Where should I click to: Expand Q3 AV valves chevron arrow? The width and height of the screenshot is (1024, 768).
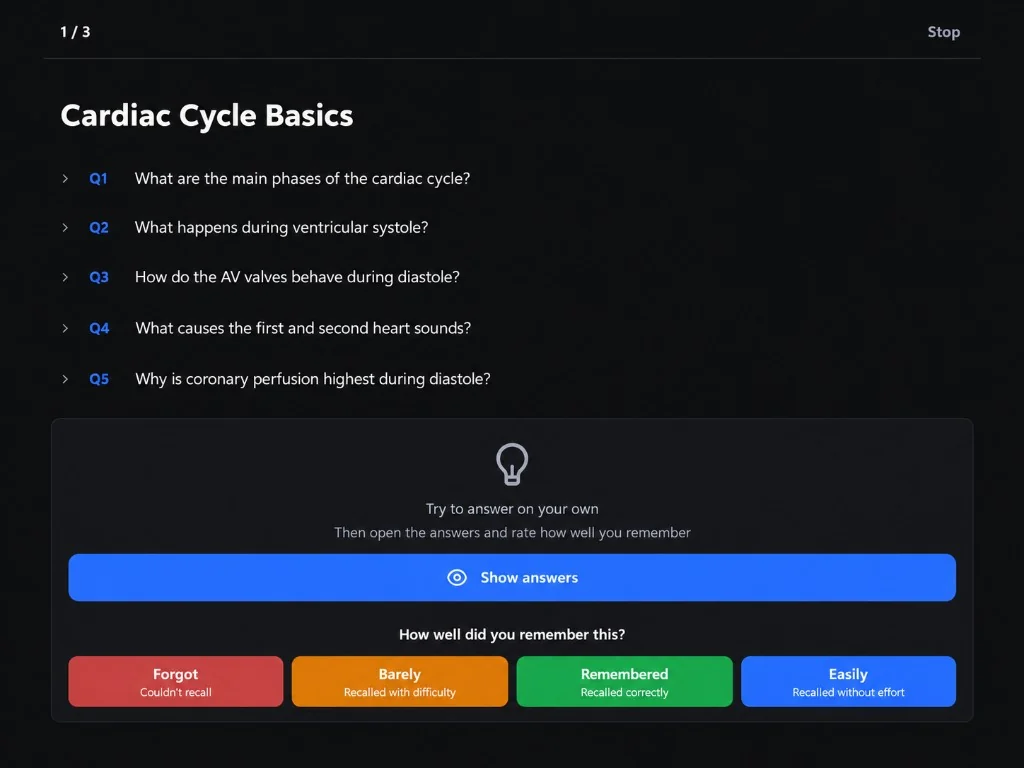(x=65, y=277)
